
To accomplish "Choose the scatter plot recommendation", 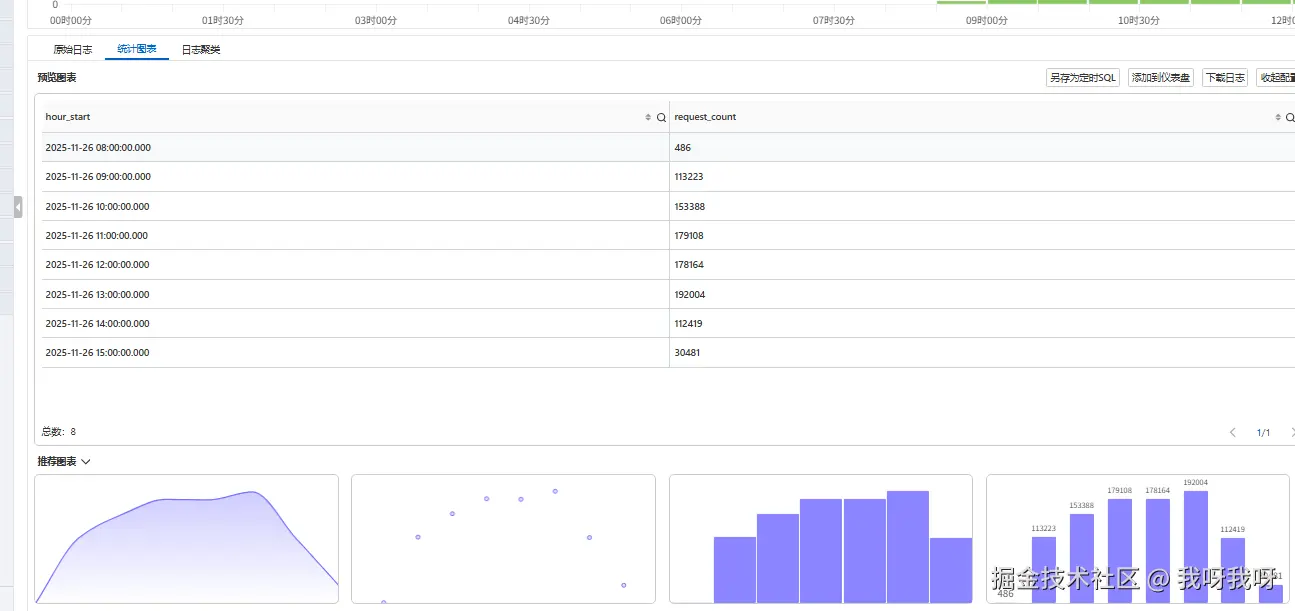I will click(x=503, y=539).
